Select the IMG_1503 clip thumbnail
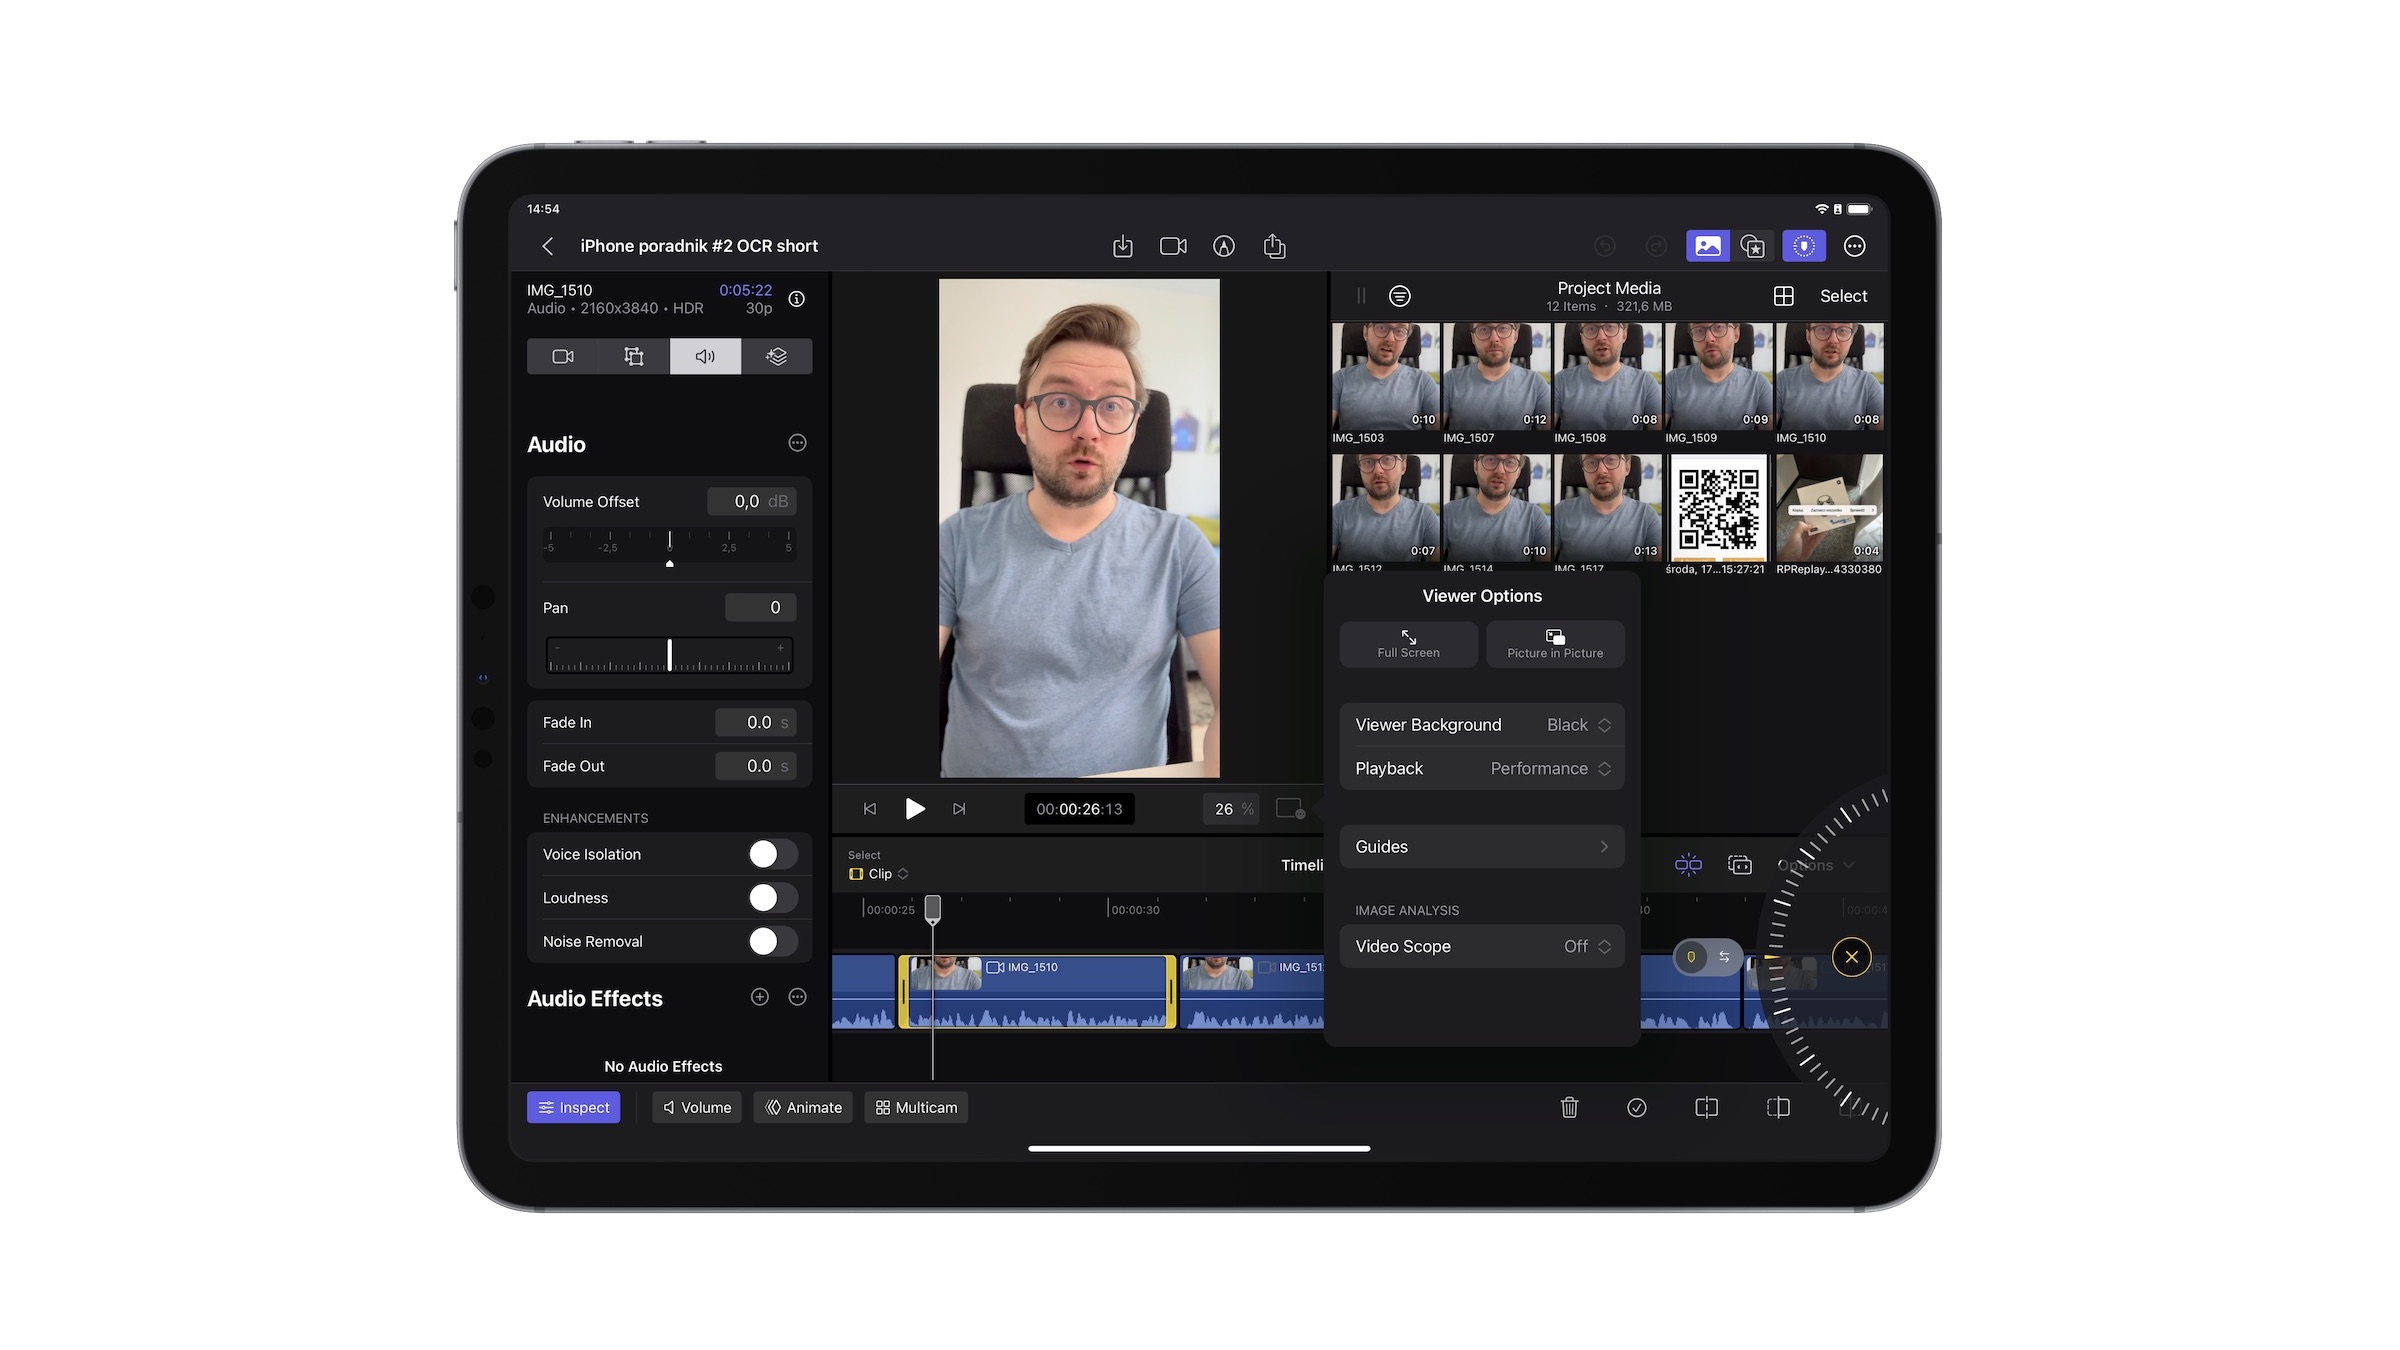 click(x=1386, y=376)
